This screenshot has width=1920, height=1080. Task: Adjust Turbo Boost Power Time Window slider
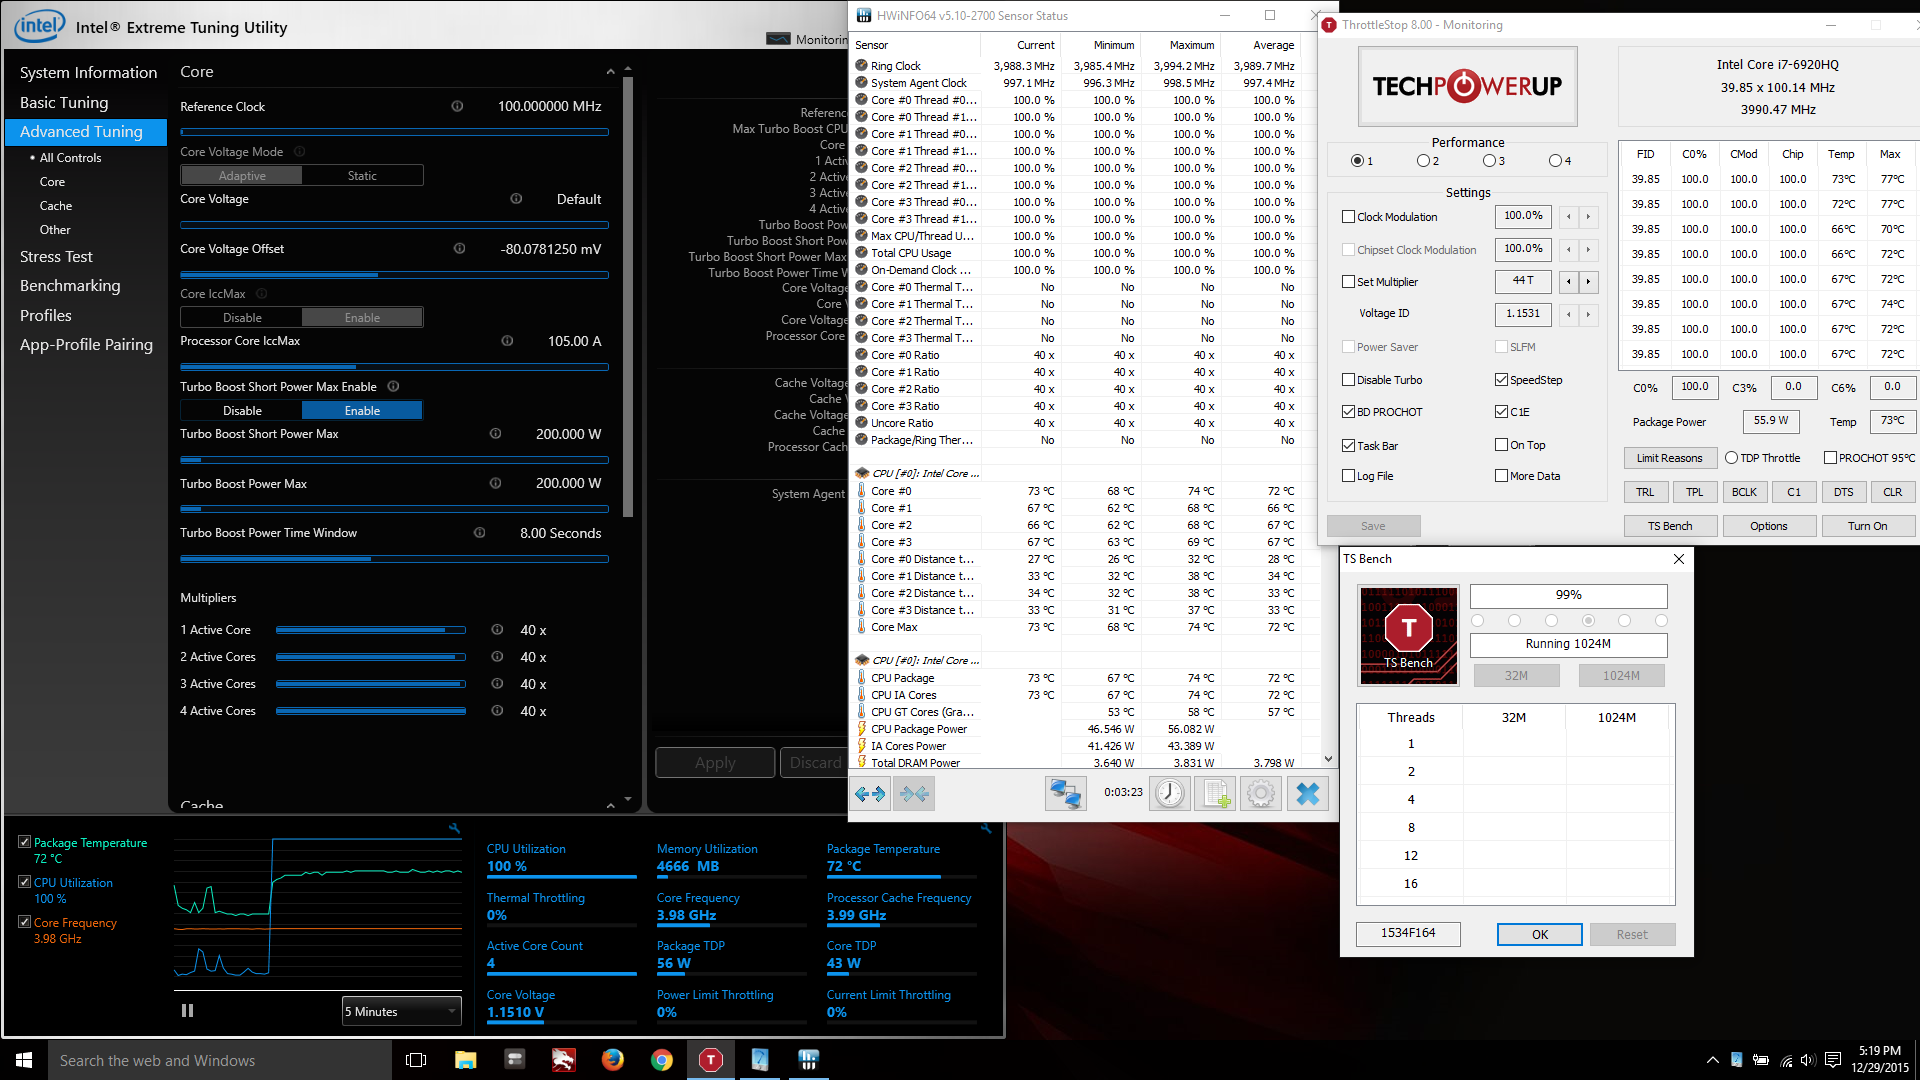tap(394, 559)
